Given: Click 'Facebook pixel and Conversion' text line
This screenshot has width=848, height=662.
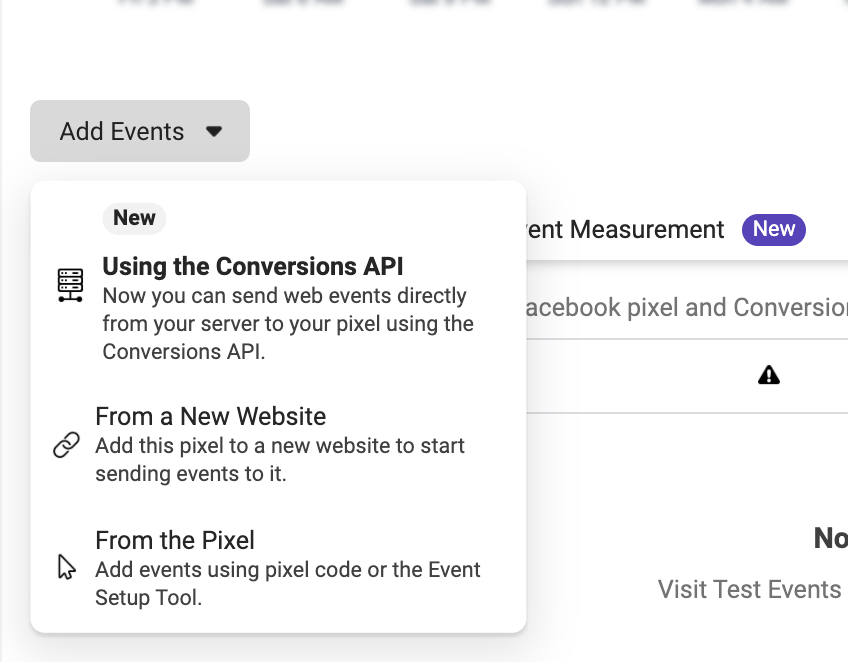Looking at the screenshot, I should 687,307.
